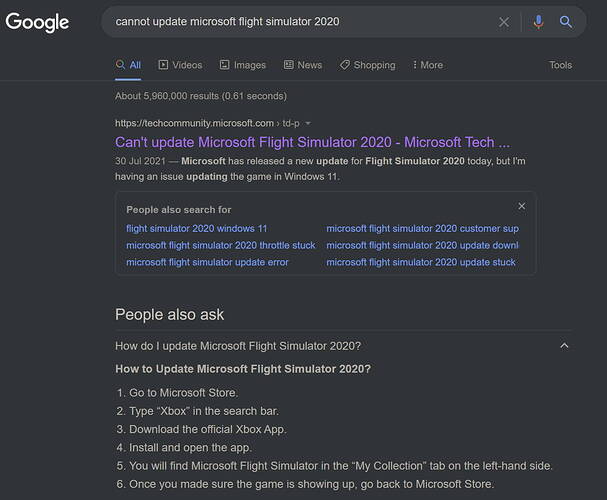Open the More options menu

pos(426,65)
